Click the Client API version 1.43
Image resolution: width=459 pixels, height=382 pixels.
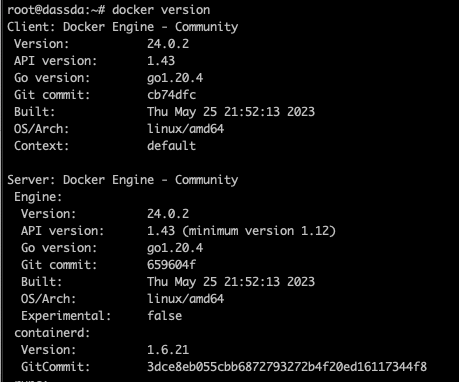point(161,61)
